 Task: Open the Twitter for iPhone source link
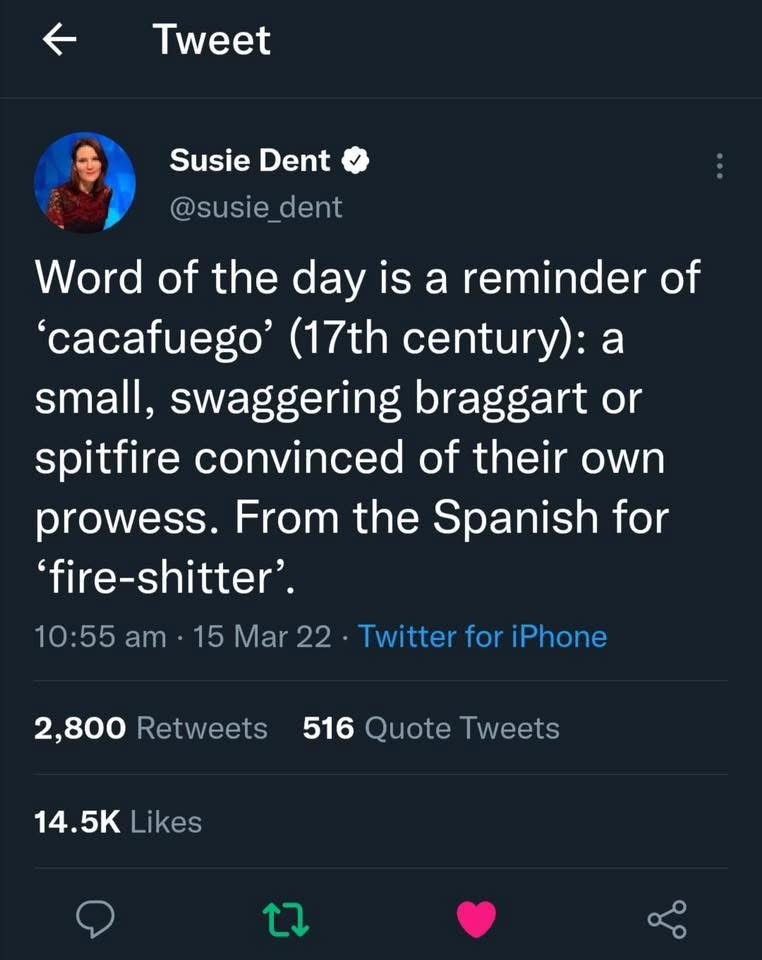pyautogui.click(x=482, y=636)
